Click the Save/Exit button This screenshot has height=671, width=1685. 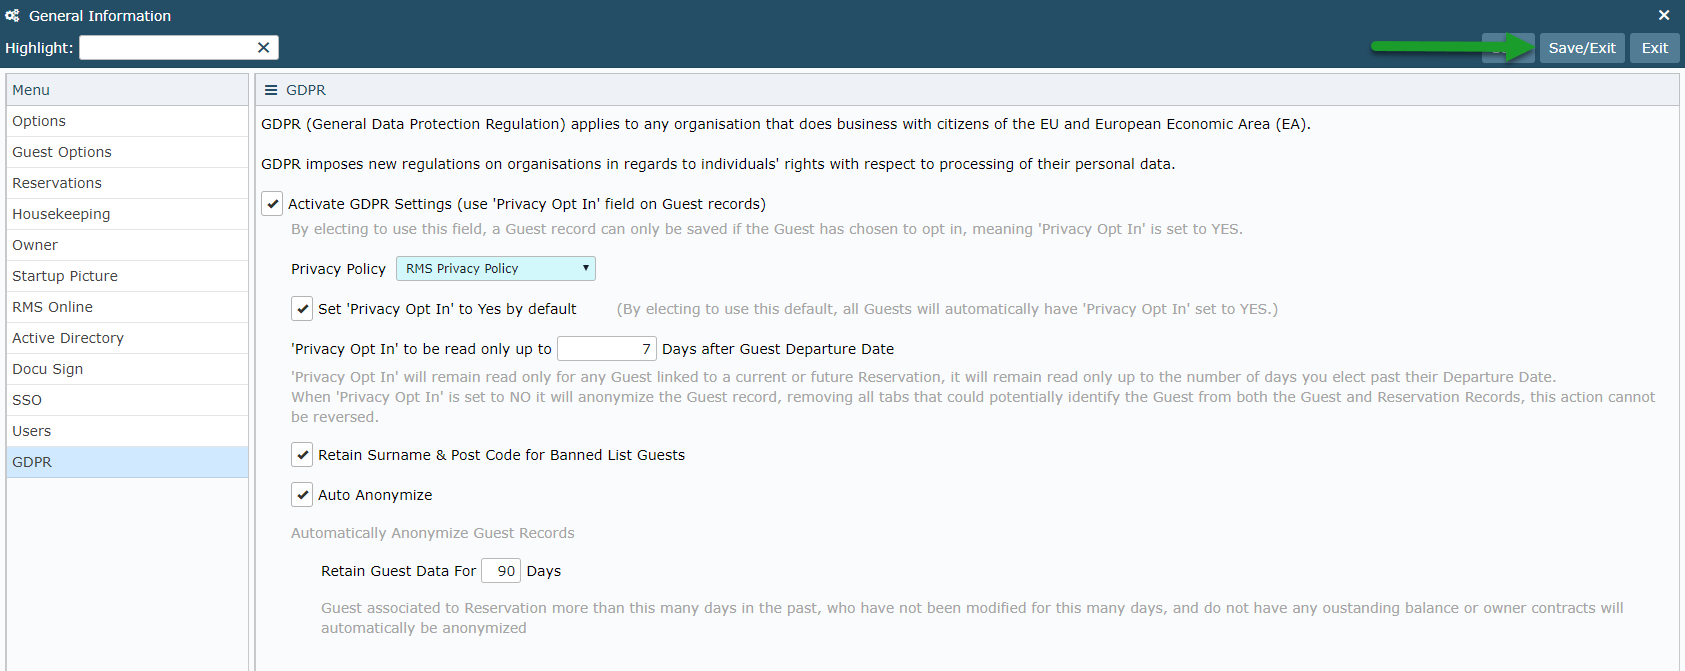pyautogui.click(x=1582, y=48)
